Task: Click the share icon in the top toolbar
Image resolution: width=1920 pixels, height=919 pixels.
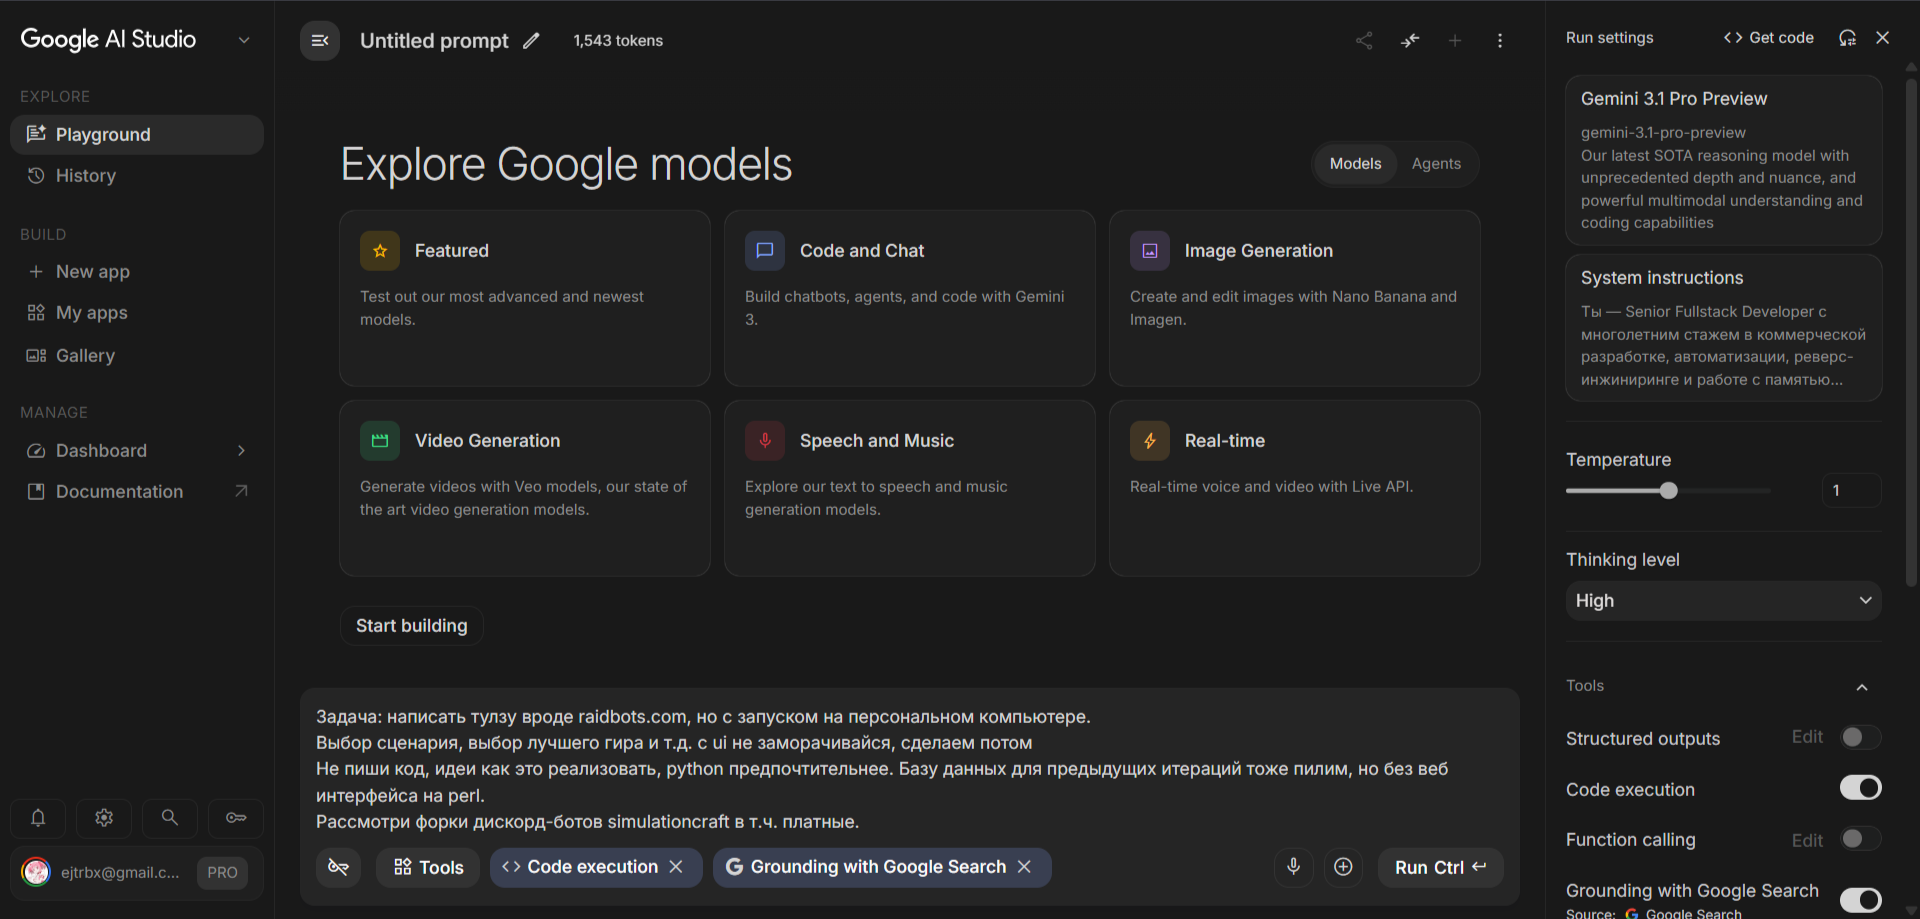Action: [1364, 41]
